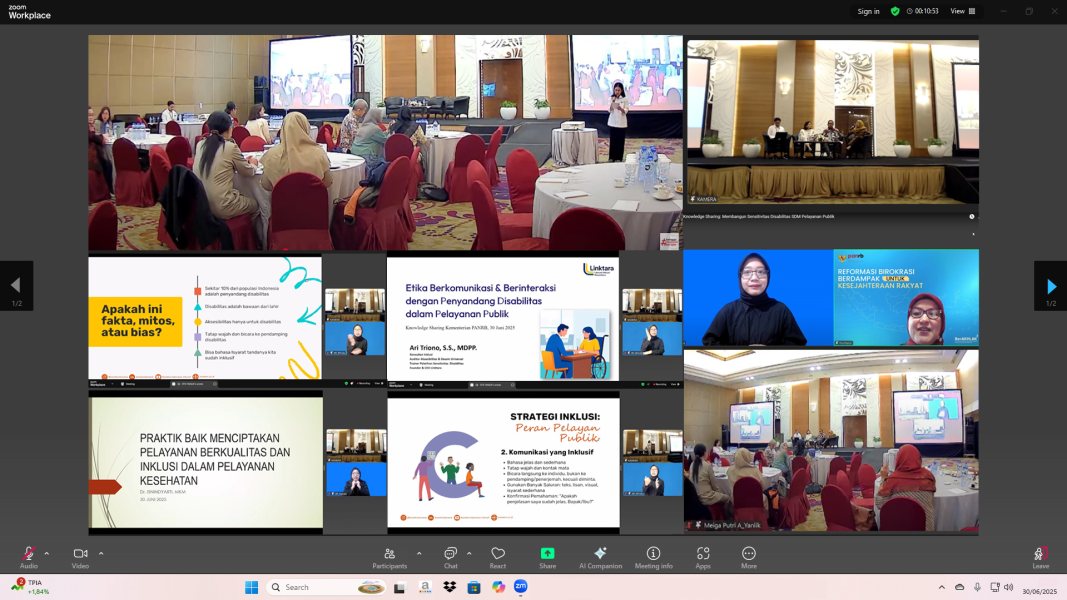Open AI Companion
Image resolution: width=1067 pixels, height=600 pixels.
click(600, 555)
